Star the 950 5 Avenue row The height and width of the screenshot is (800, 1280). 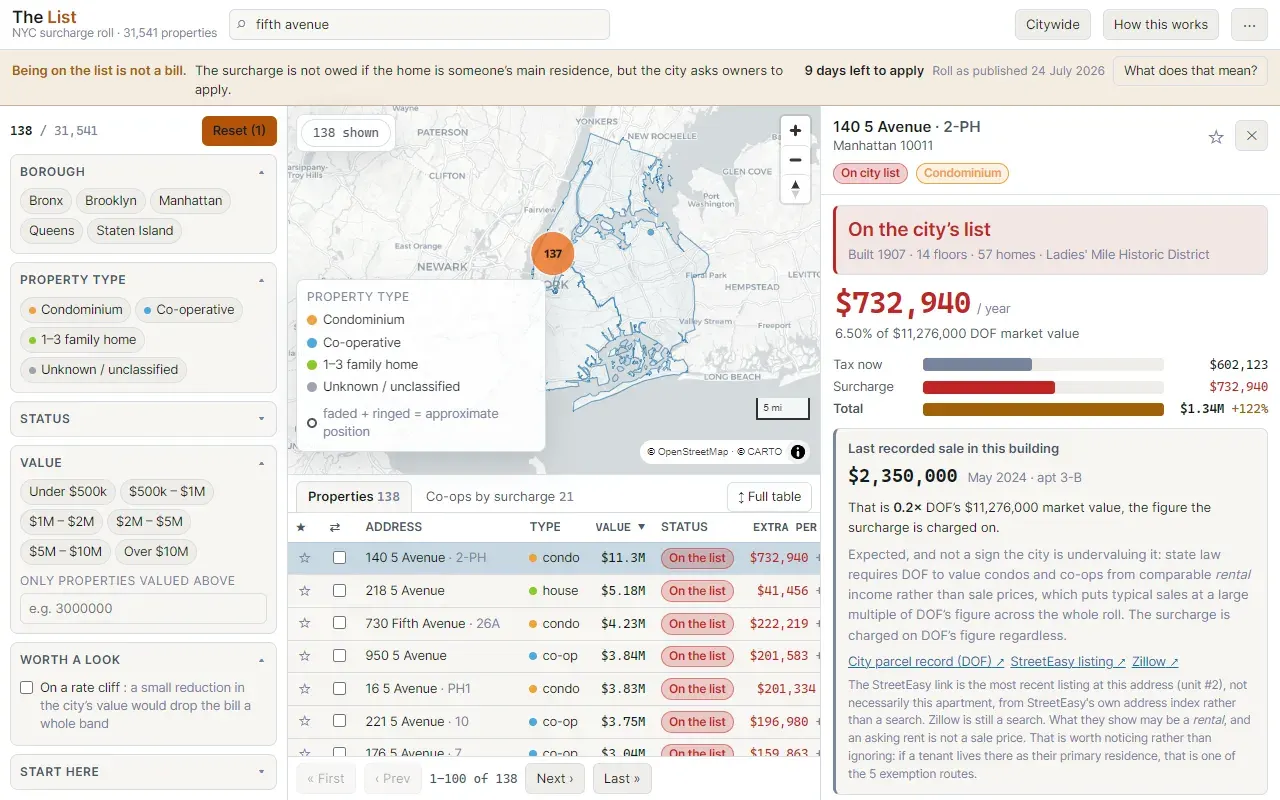pos(305,656)
